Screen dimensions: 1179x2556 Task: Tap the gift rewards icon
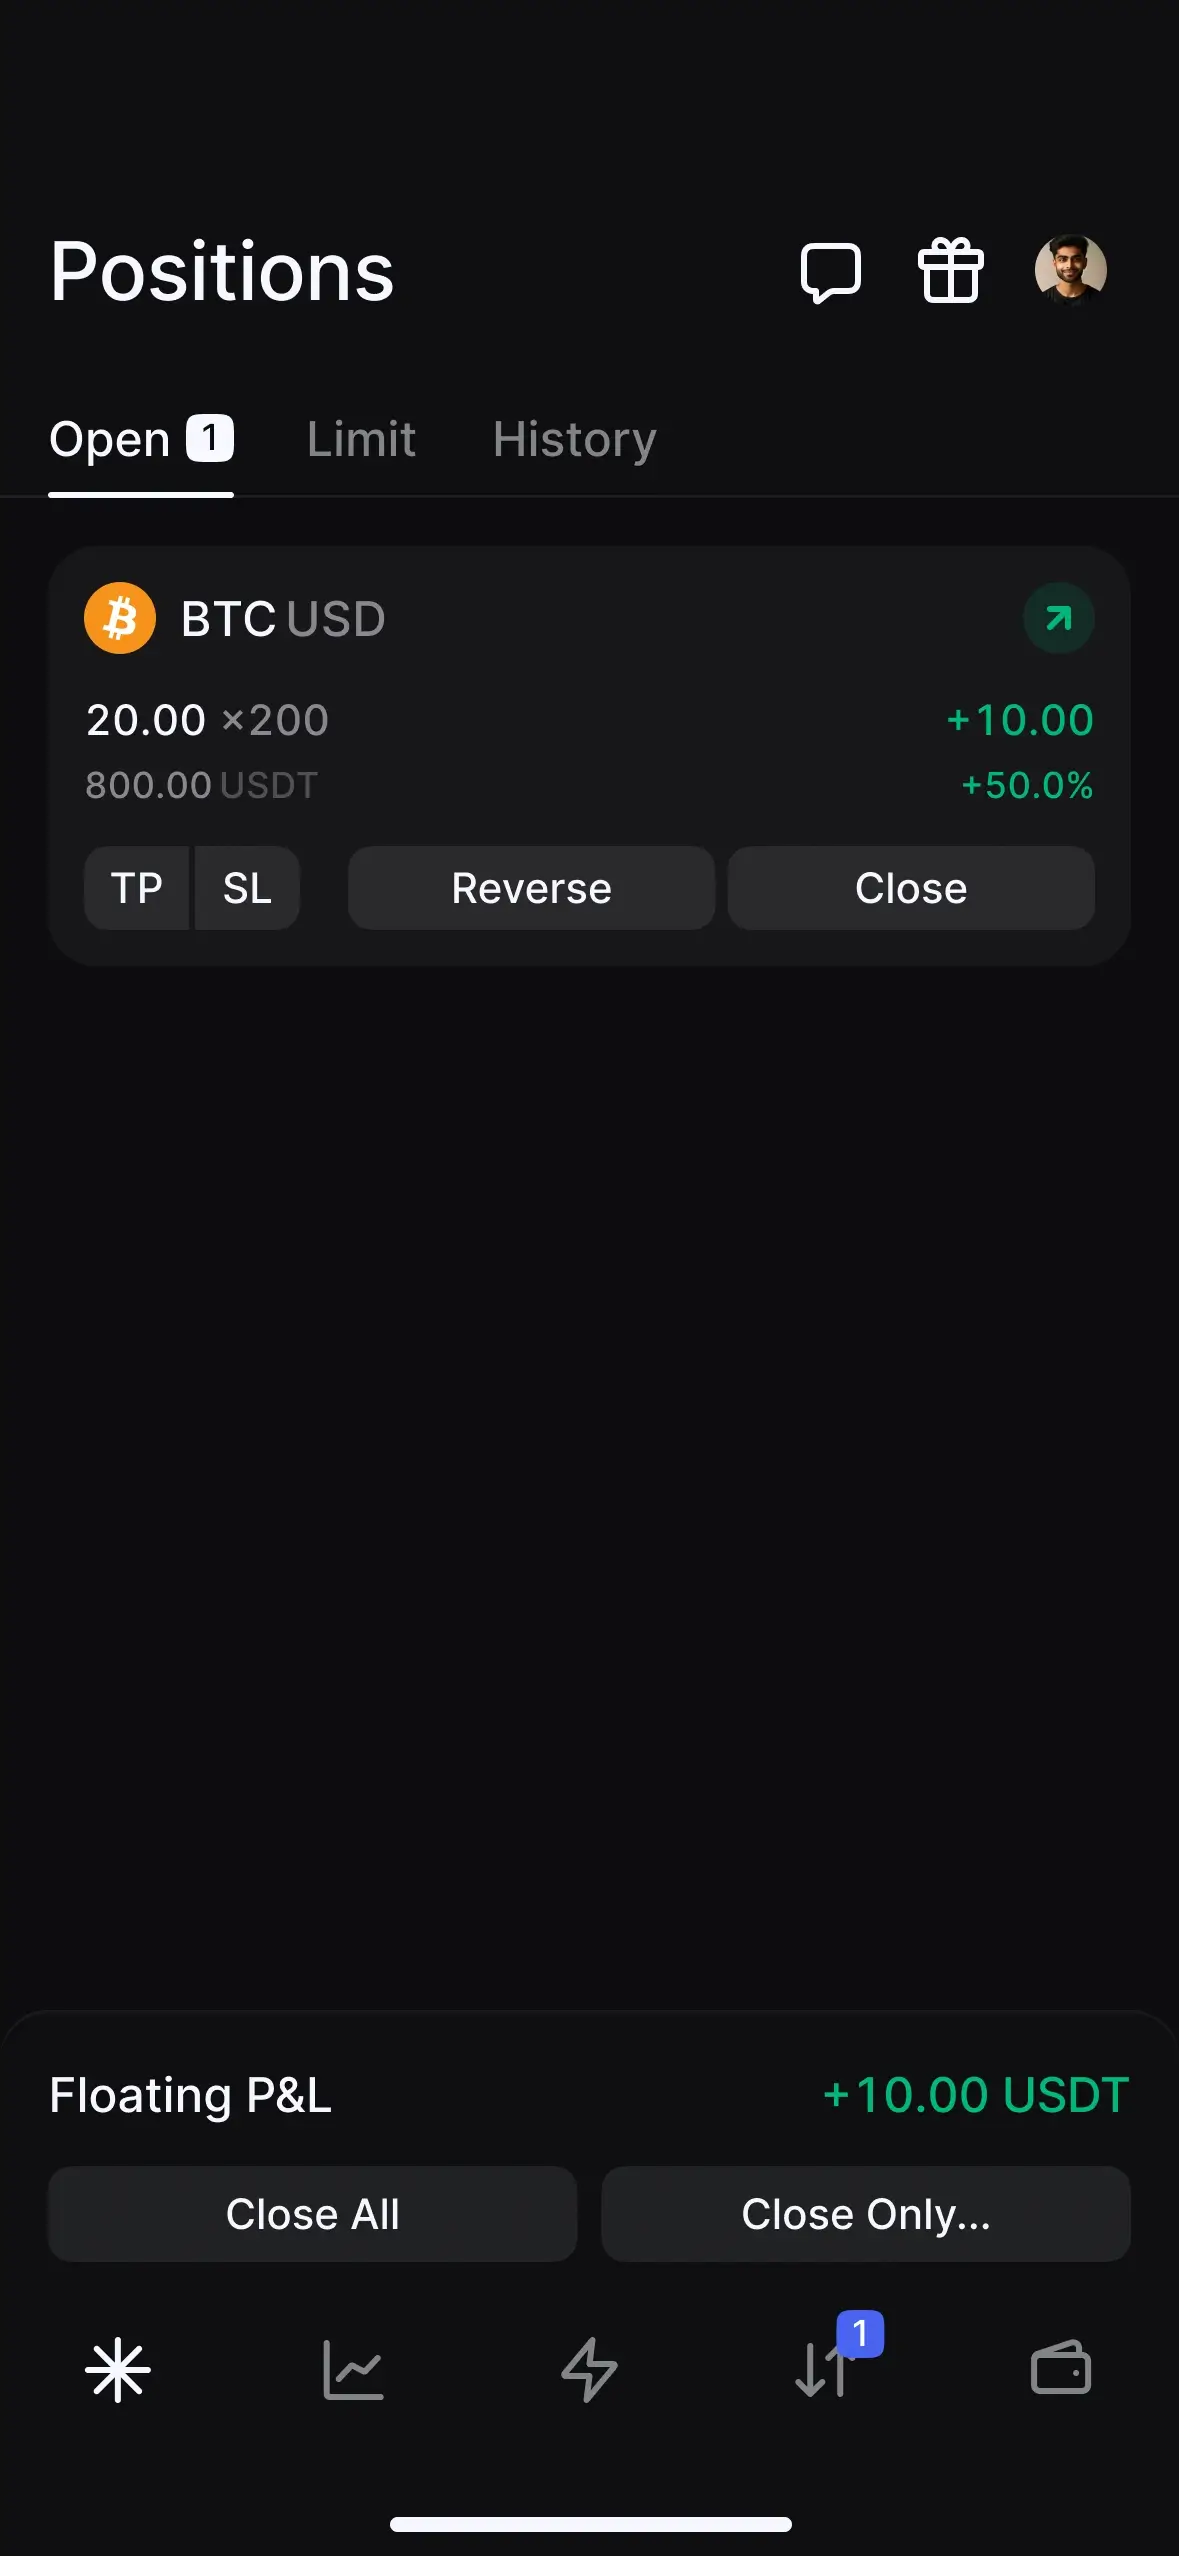pyautogui.click(x=950, y=270)
